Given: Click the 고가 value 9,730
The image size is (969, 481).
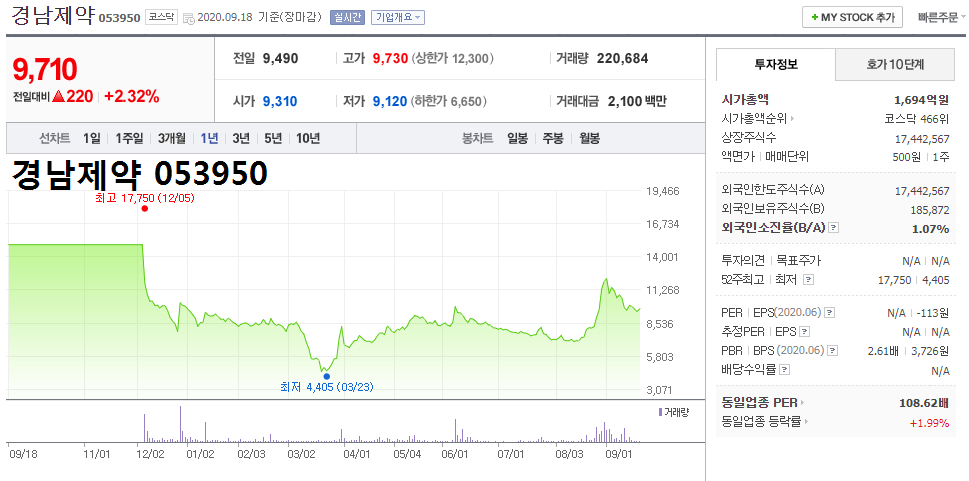Looking at the screenshot, I should pyautogui.click(x=390, y=59).
